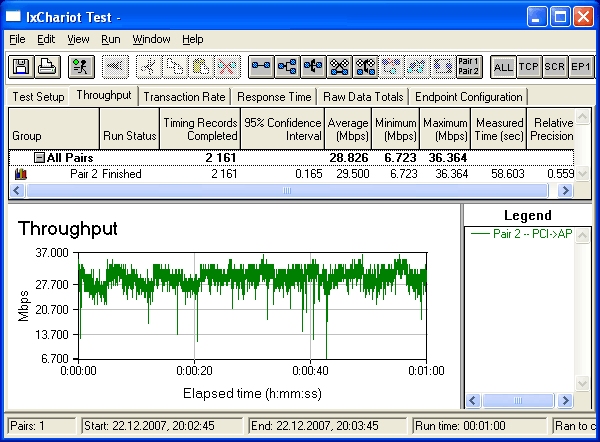Toggle the SCR filter button
Viewport: 600px width, 442px height.
click(555, 67)
